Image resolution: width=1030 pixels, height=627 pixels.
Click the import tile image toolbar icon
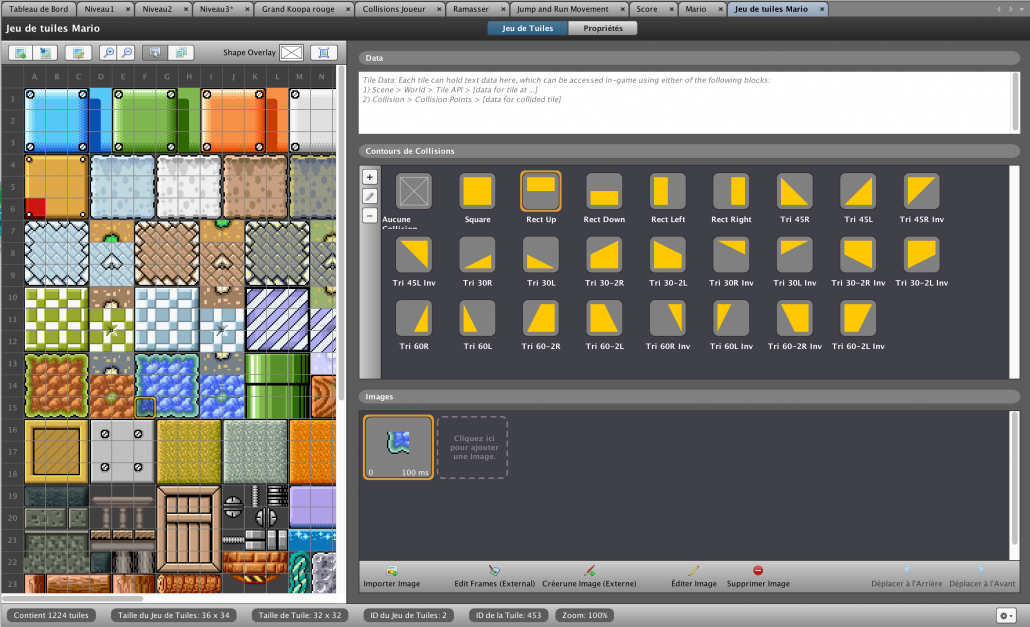pyautogui.click(x=45, y=53)
